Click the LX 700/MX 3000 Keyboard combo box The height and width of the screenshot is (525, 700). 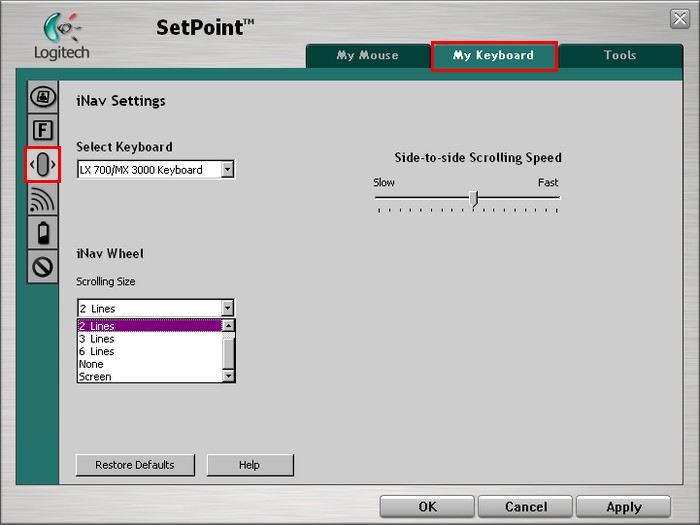[x=155, y=169]
